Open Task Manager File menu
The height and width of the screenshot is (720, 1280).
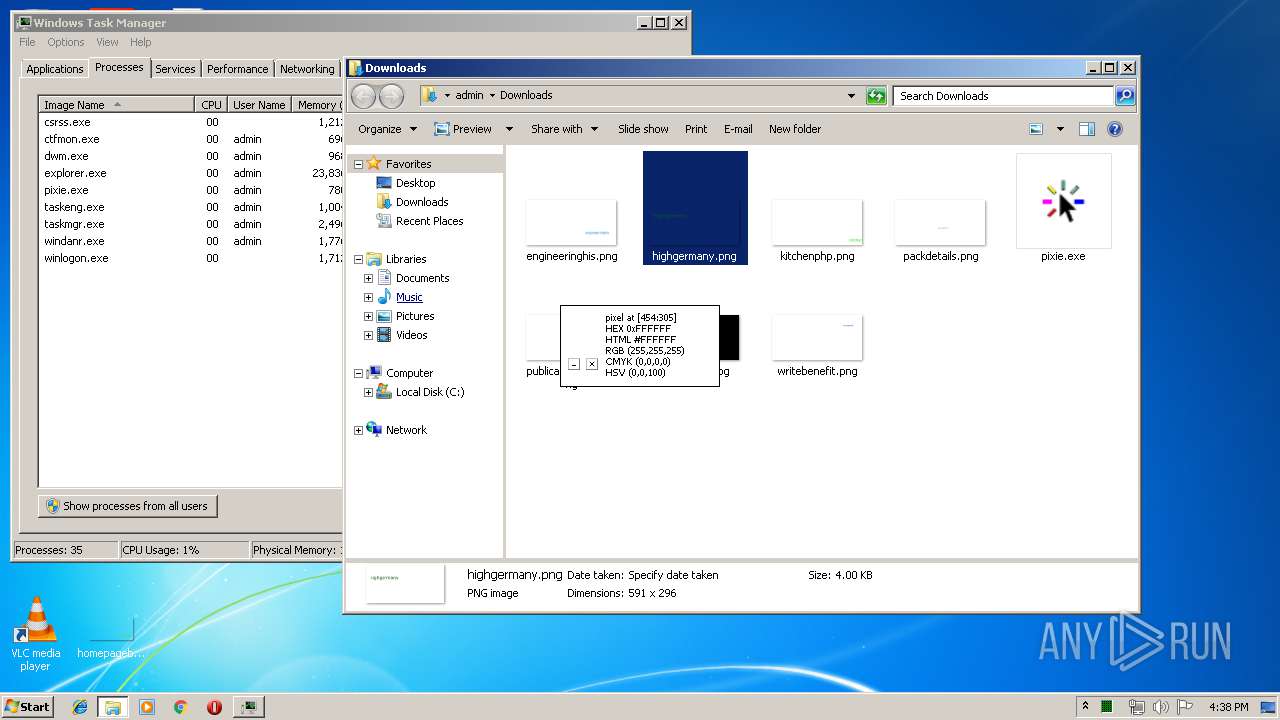tap(27, 42)
